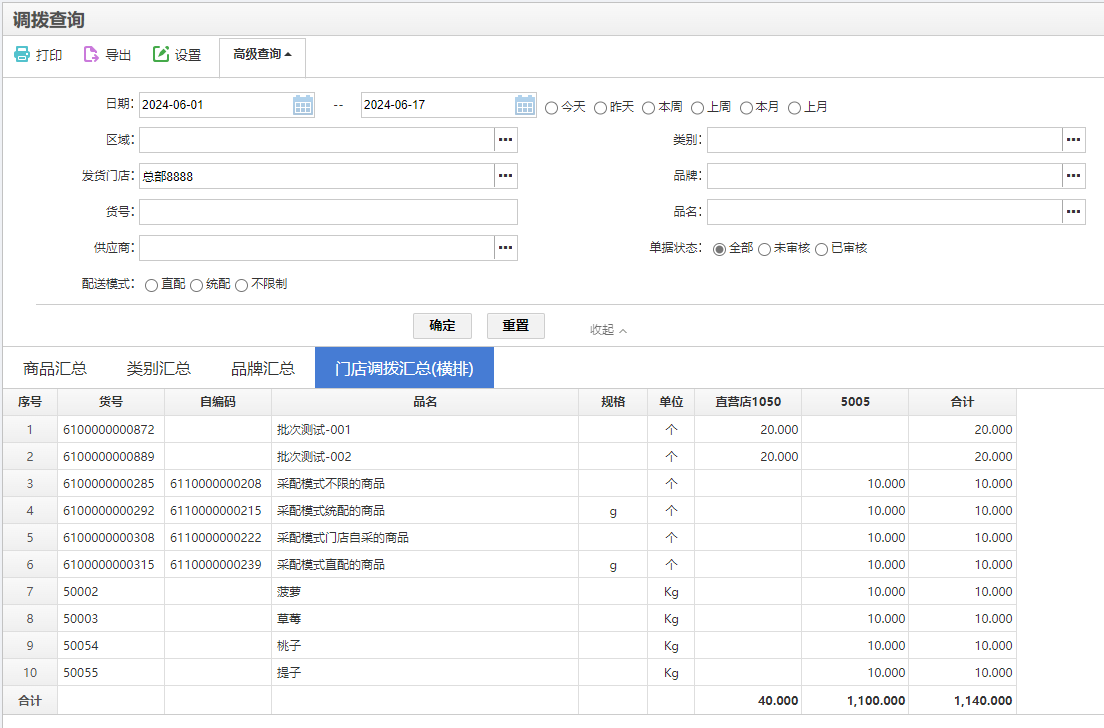This screenshot has width=1104, height=728.
Task: Select 上月 date radio option
Action: point(795,108)
